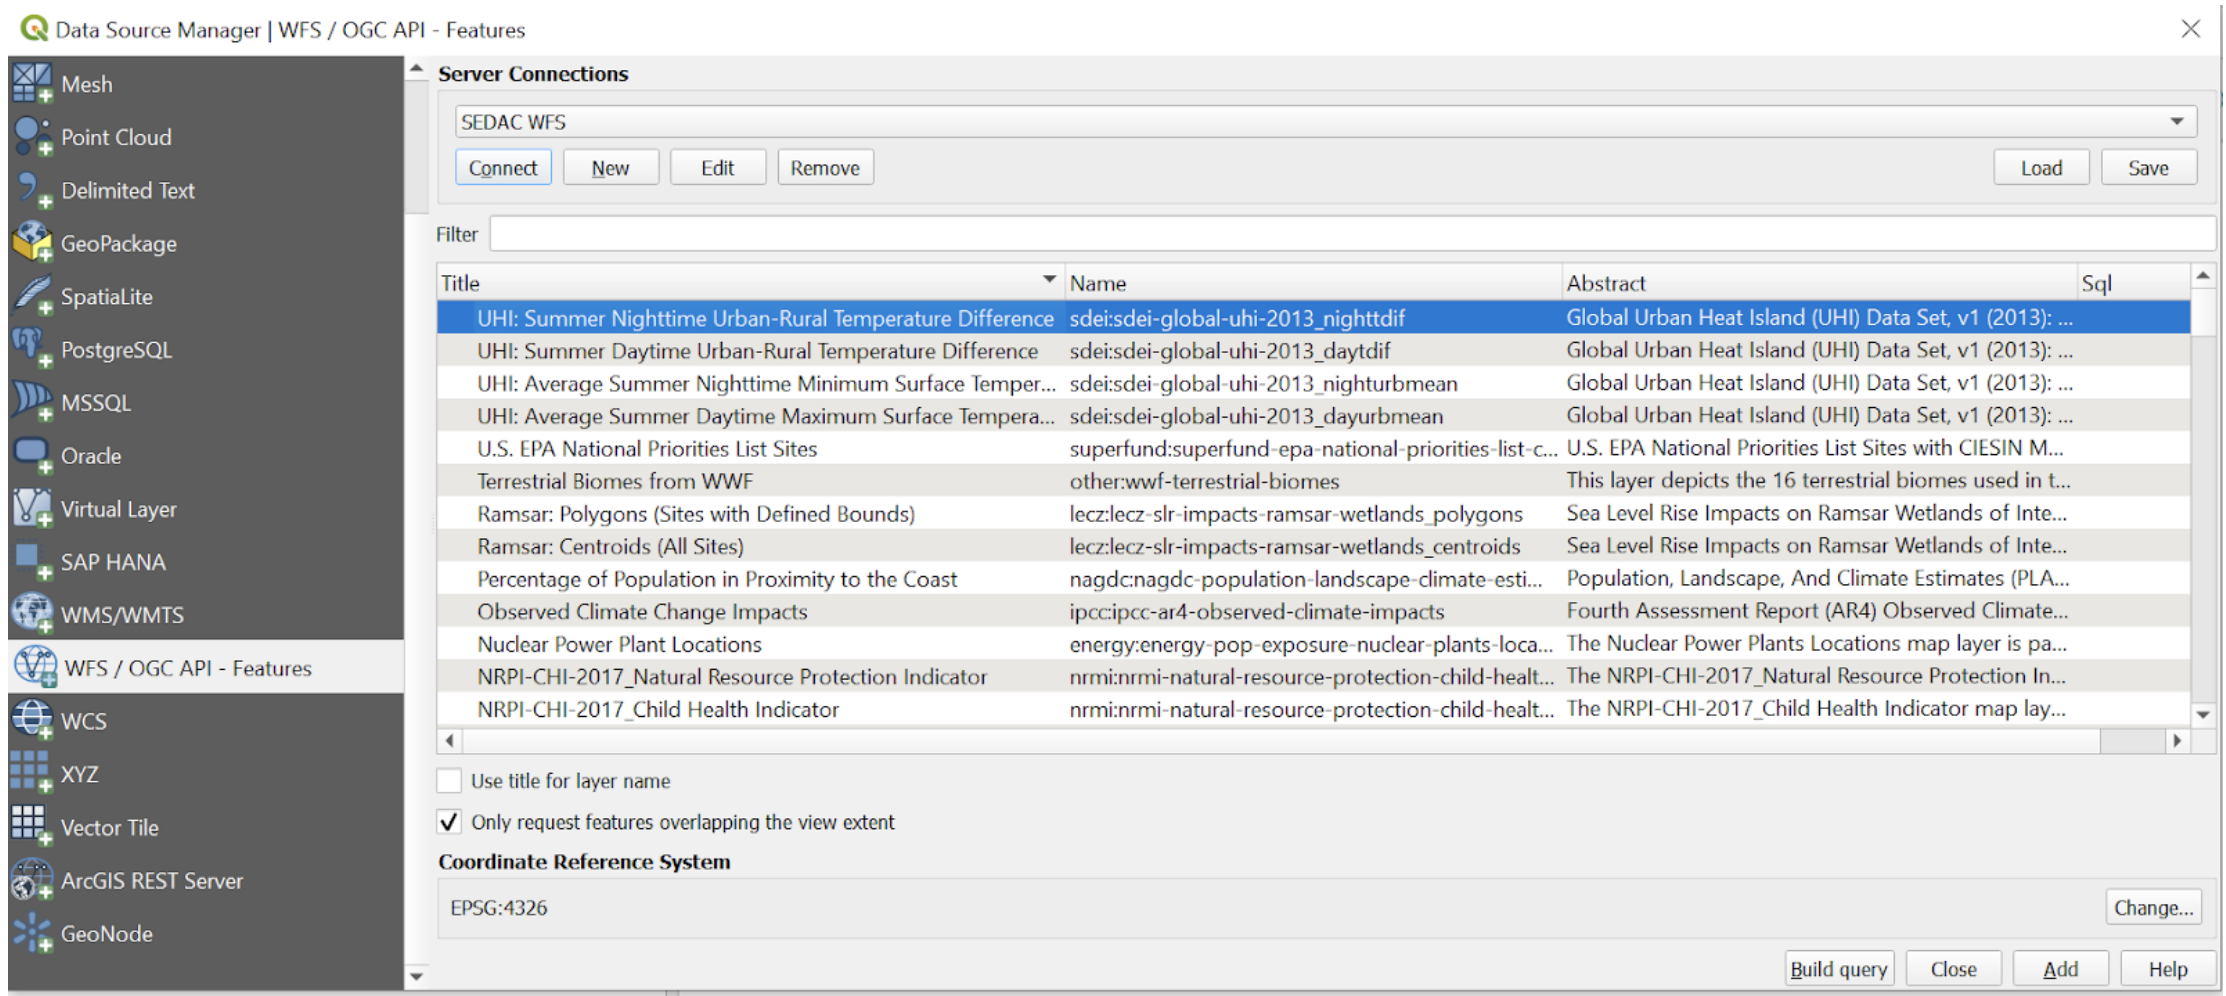Click the WFS / OGC API Features icon
This screenshot has width=2226, height=996.
(35, 667)
